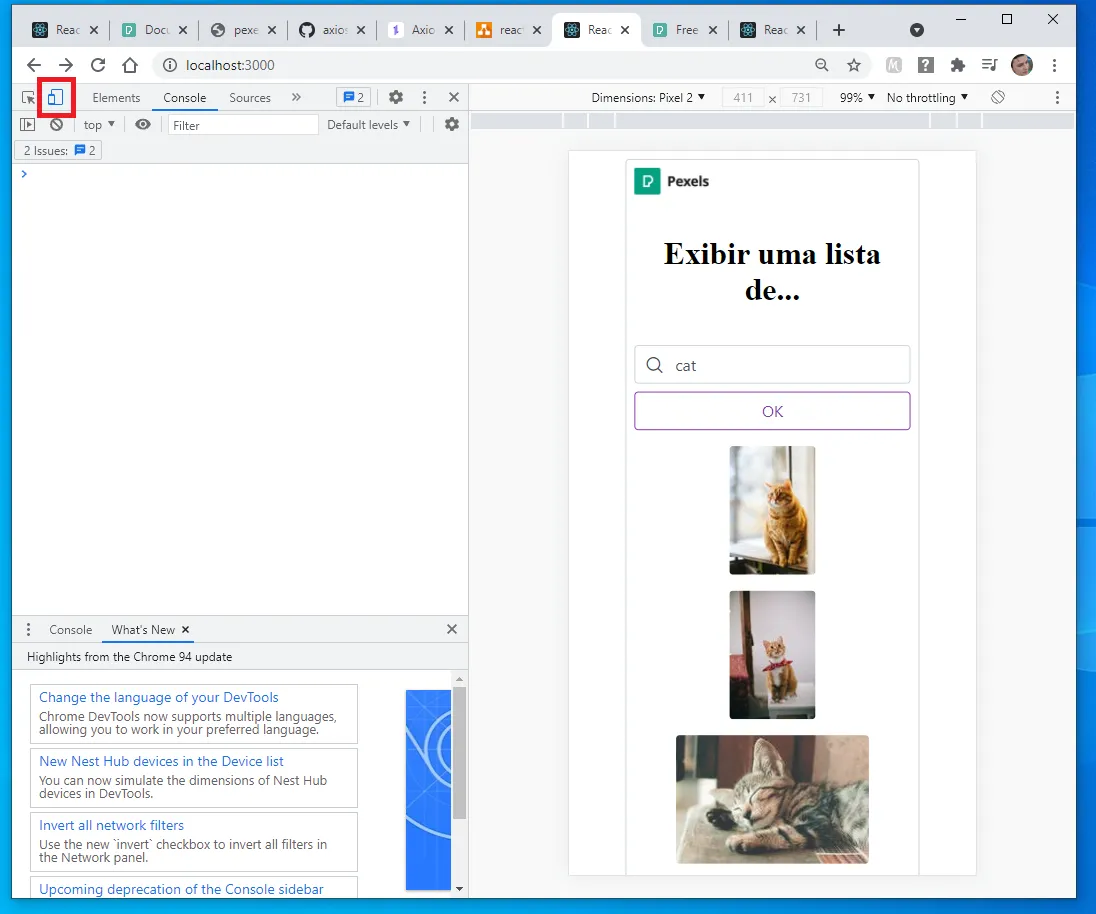Clear the console
The width and height of the screenshot is (1096, 914).
click(57, 124)
